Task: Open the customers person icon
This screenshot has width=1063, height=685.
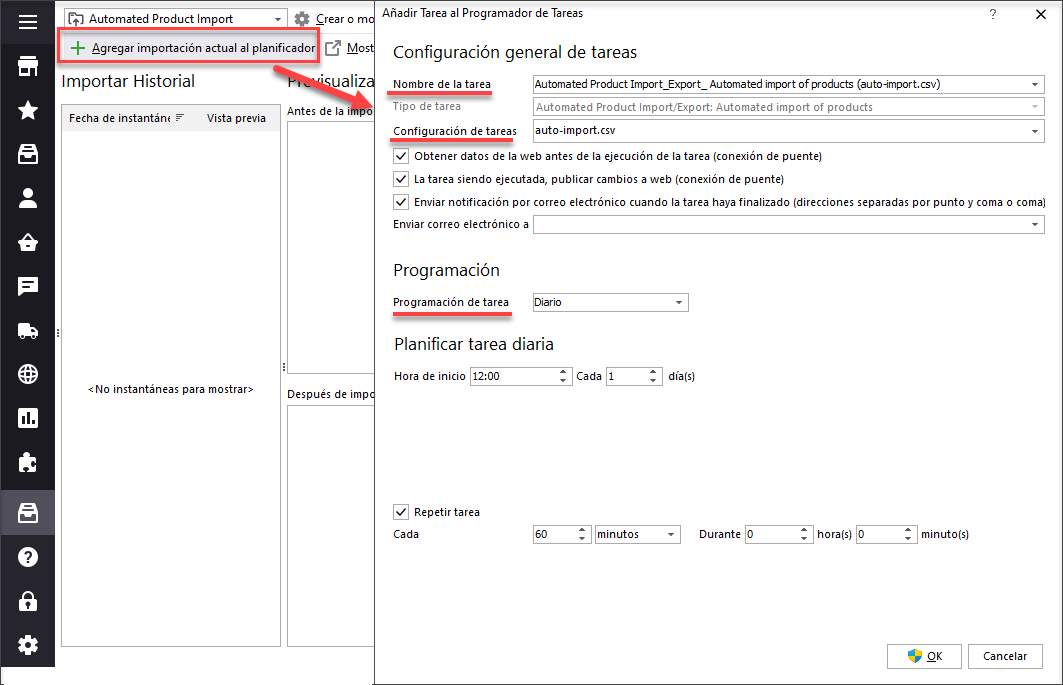Action: click(28, 198)
